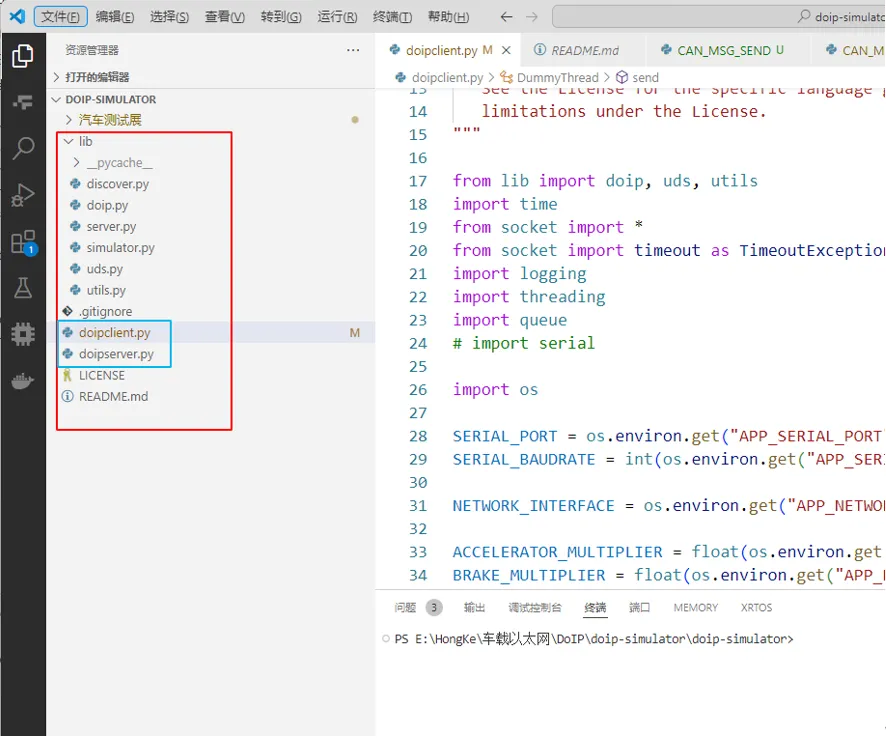886x740 pixels.
Task: Click the search magnifier in command center
Action: coord(804,16)
